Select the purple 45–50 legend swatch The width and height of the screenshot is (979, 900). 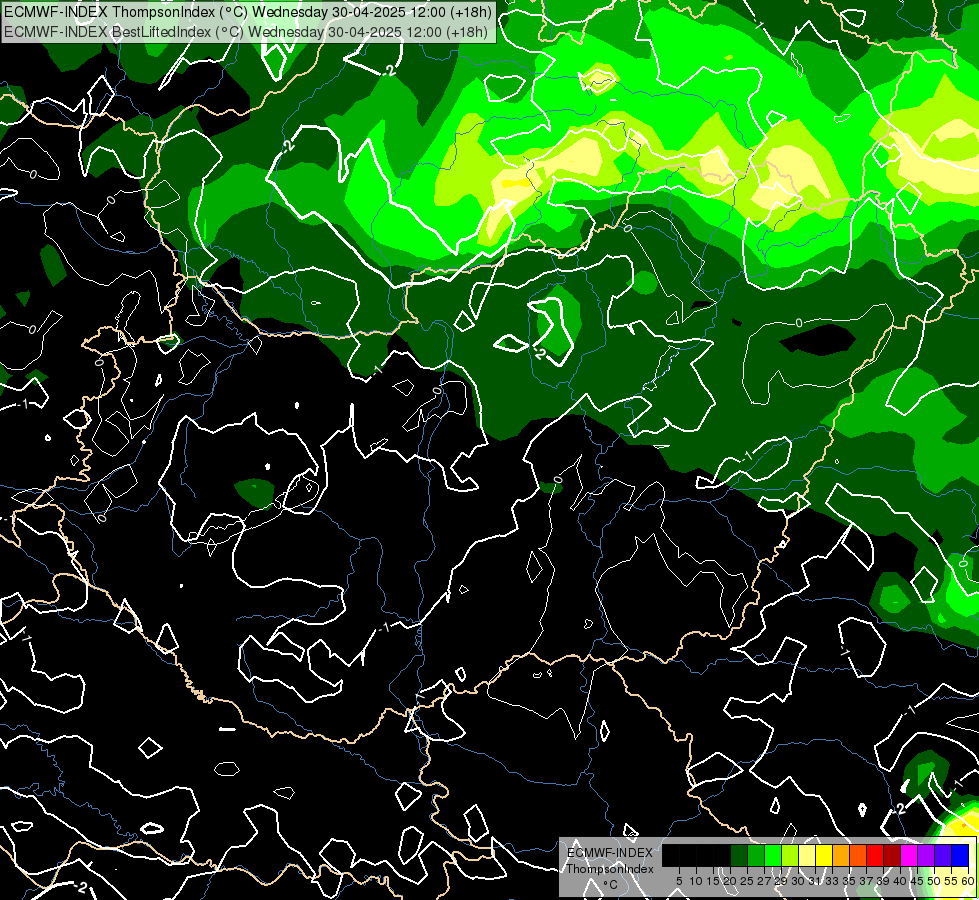point(926,855)
